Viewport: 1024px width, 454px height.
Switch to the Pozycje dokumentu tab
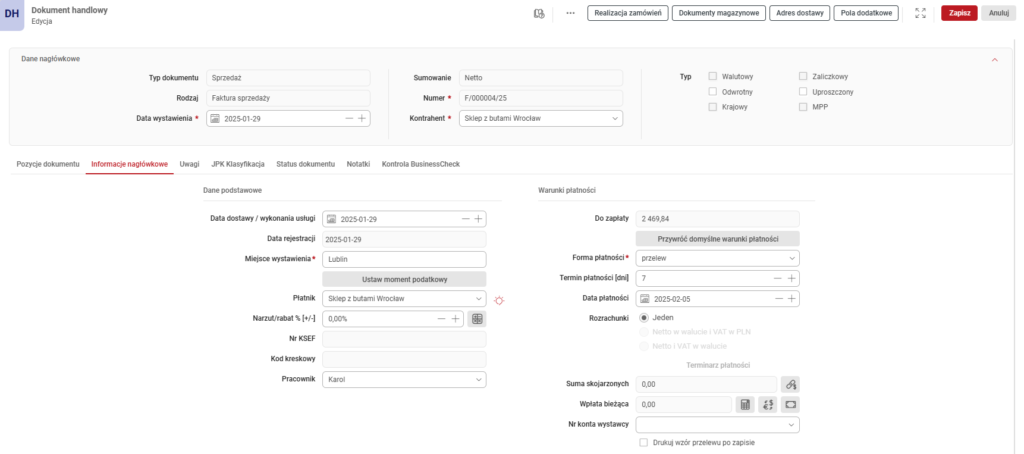point(48,163)
